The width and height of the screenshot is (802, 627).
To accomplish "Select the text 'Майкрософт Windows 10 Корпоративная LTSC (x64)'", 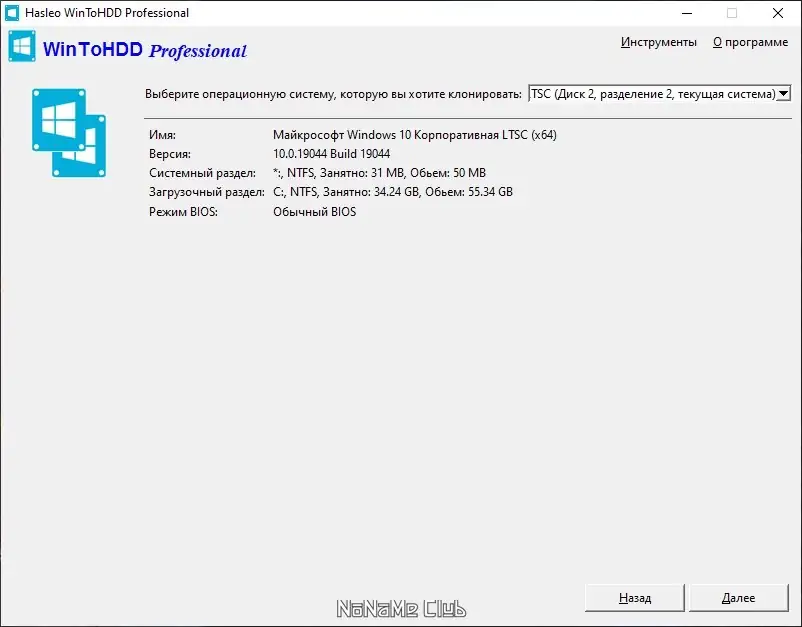I will pos(415,135).
